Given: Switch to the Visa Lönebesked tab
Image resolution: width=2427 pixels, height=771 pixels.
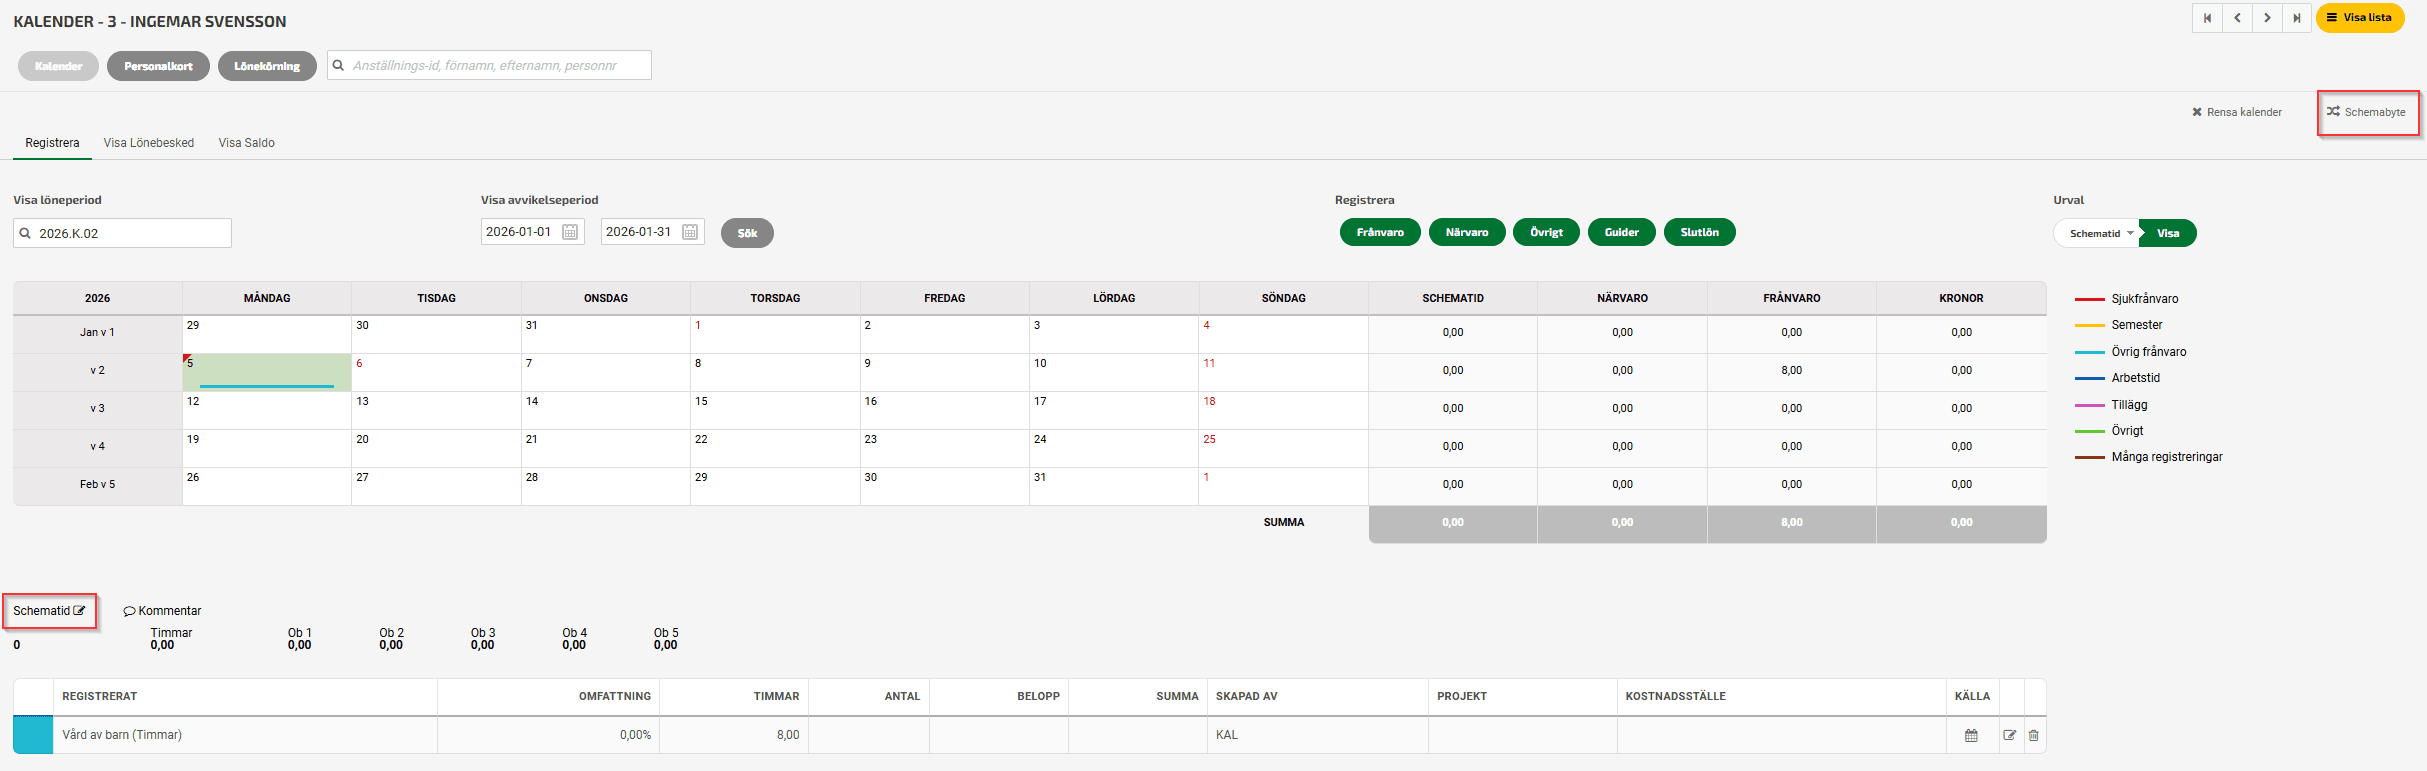Looking at the screenshot, I should [149, 143].
